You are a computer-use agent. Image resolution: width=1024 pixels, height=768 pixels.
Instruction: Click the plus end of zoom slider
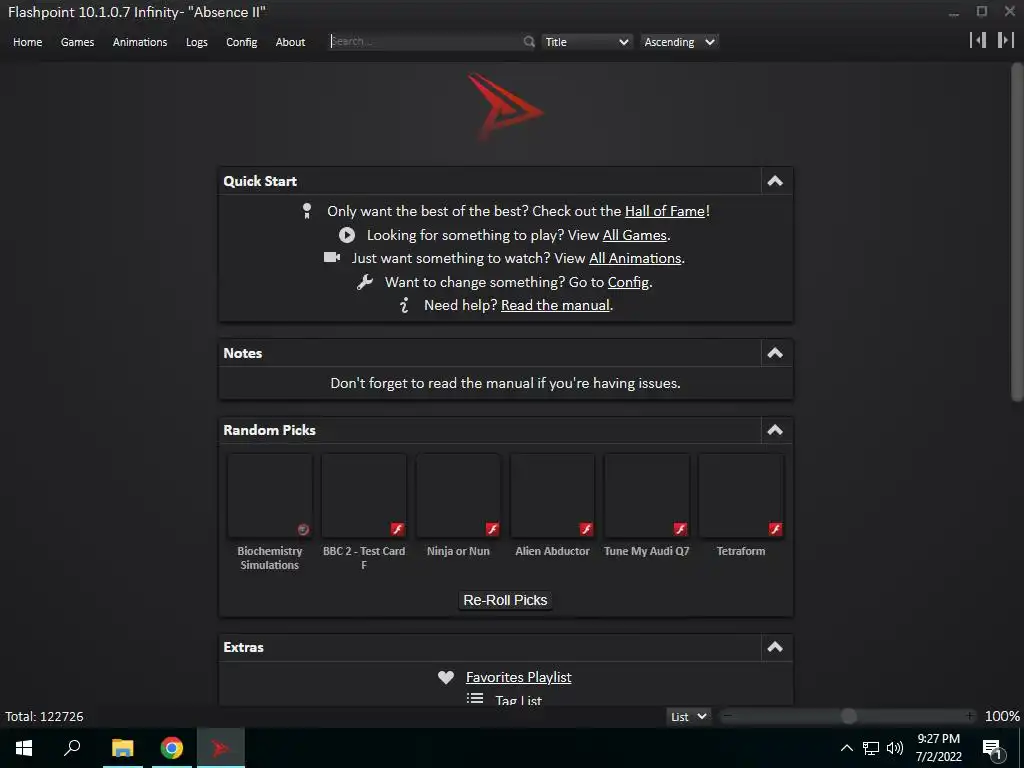970,716
